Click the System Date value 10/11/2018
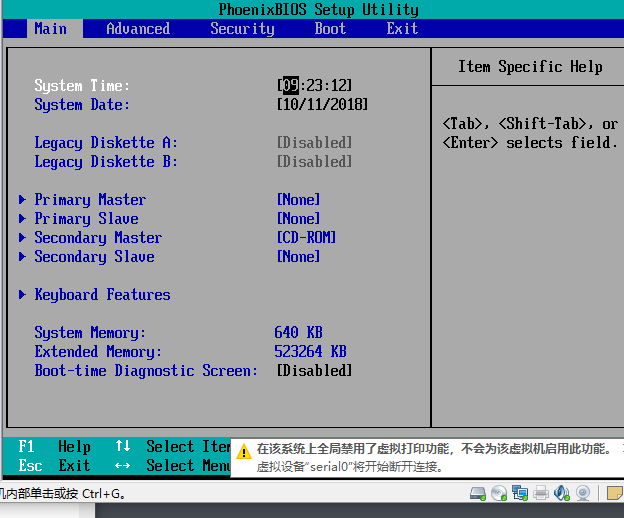 tap(322, 105)
